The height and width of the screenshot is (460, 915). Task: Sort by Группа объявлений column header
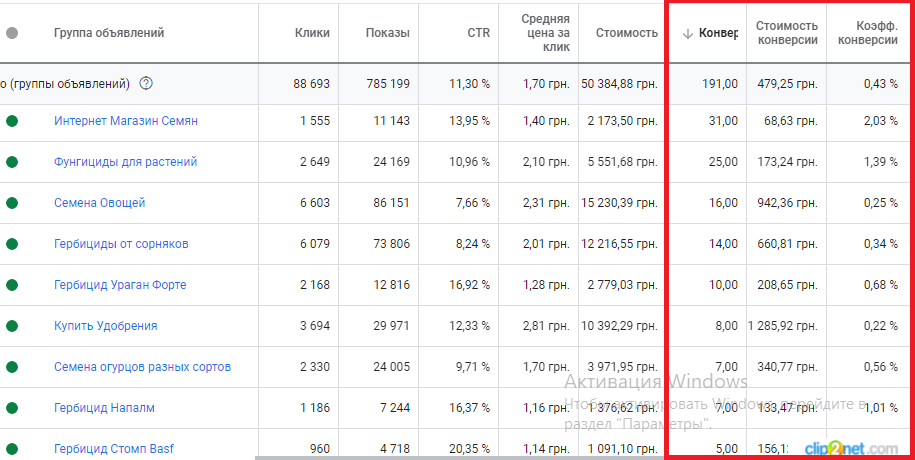tap(109, 33)
